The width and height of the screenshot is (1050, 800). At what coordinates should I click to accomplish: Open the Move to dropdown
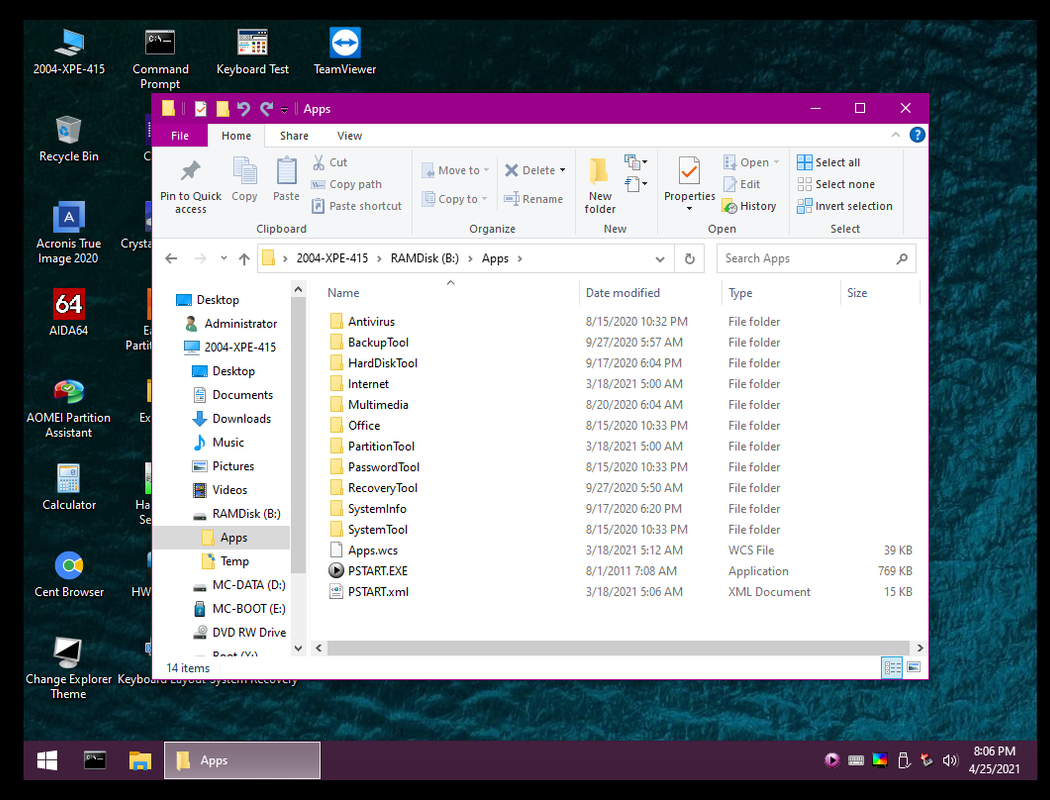point(455,170)
